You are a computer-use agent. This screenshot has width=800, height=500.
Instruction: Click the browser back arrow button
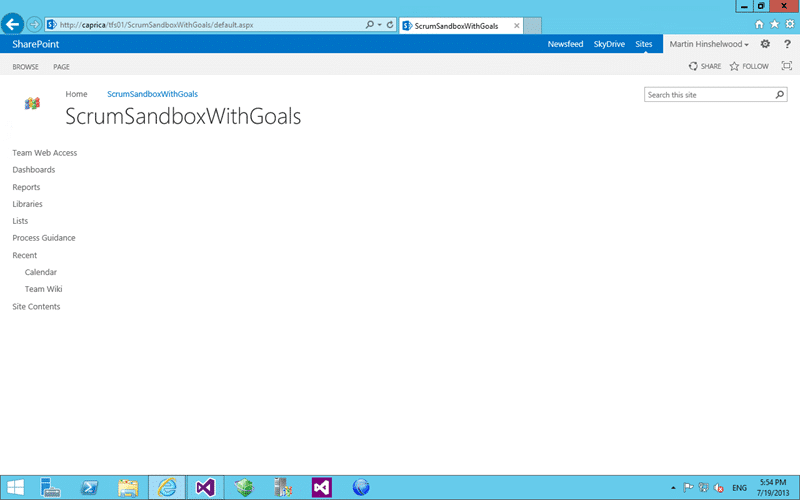[x=12, y=24]
